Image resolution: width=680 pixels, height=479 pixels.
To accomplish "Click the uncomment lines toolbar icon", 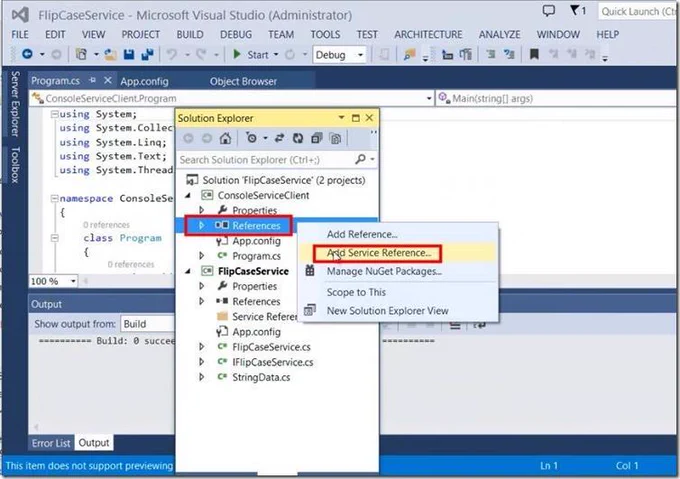I will click(x=509, y=54).
